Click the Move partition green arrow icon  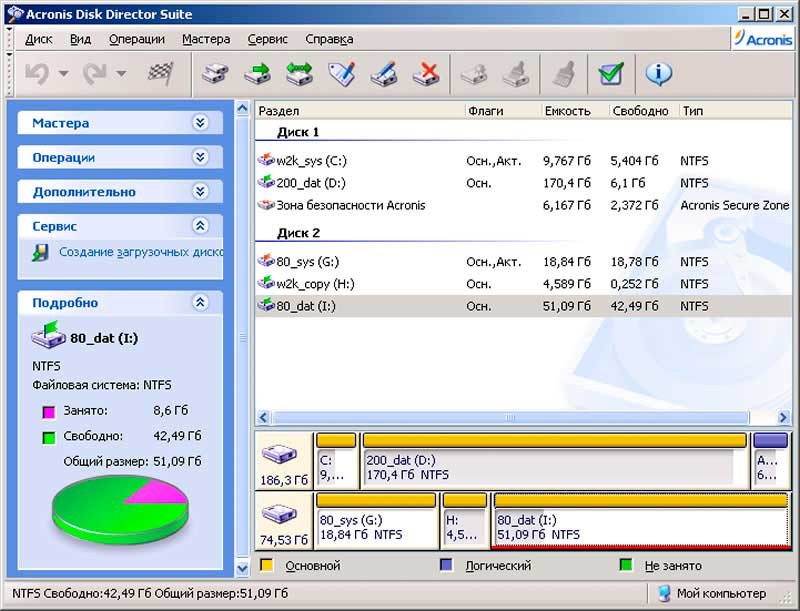[257, 74]
